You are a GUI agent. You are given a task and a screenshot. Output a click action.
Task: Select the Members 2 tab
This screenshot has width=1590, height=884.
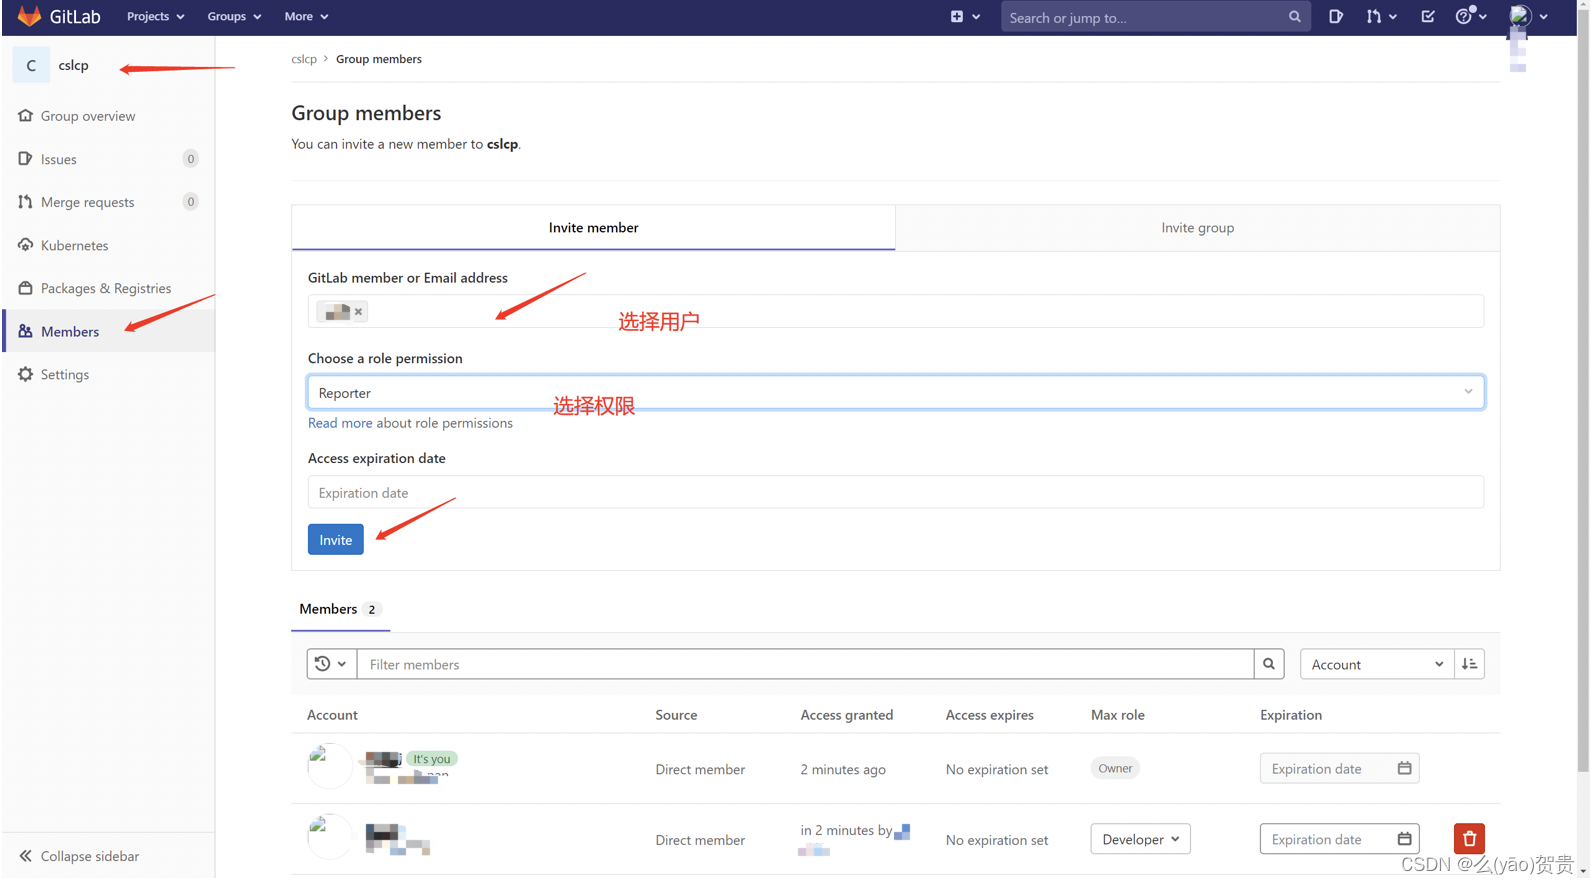pos(340,609)
